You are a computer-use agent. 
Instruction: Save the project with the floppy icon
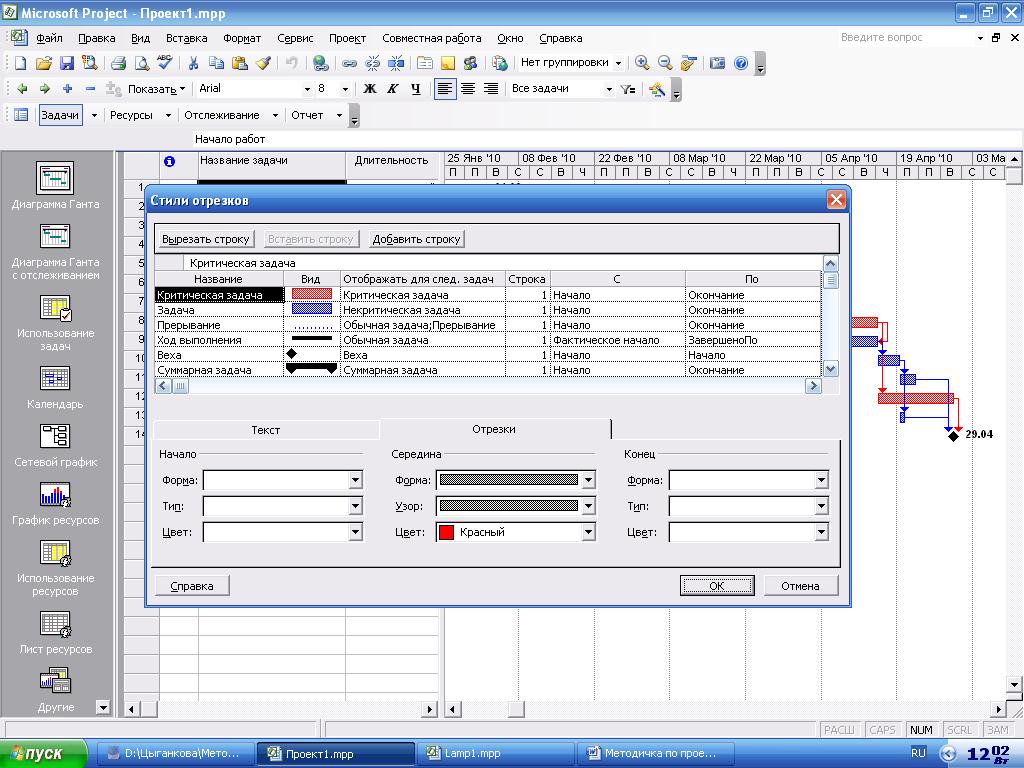(x=66, y=63)
